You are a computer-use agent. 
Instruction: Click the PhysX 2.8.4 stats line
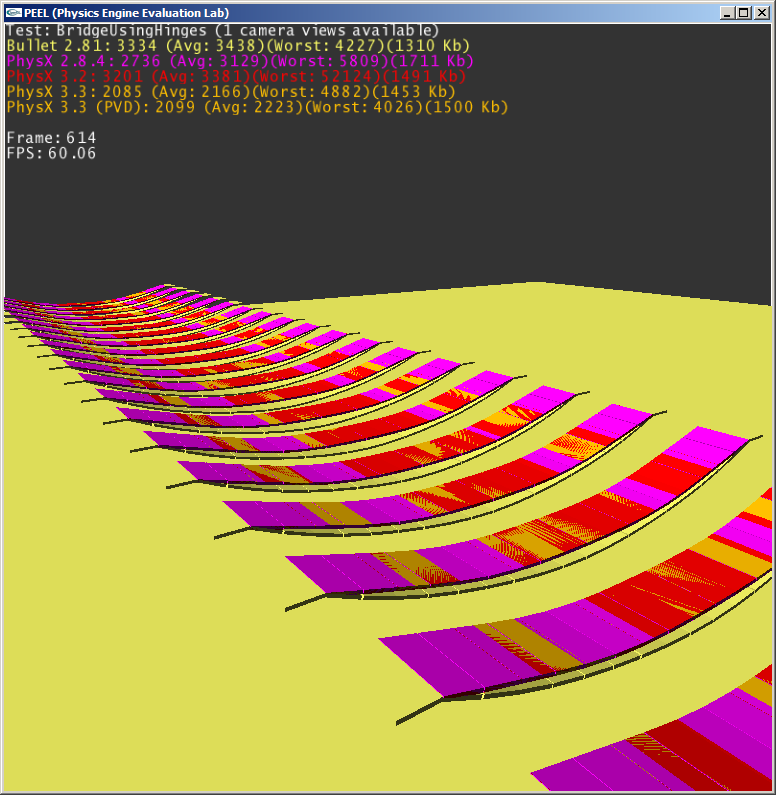coord(240,61)
